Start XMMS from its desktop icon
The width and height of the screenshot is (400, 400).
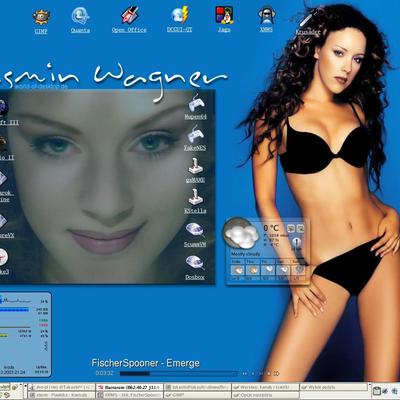(266, 19)
